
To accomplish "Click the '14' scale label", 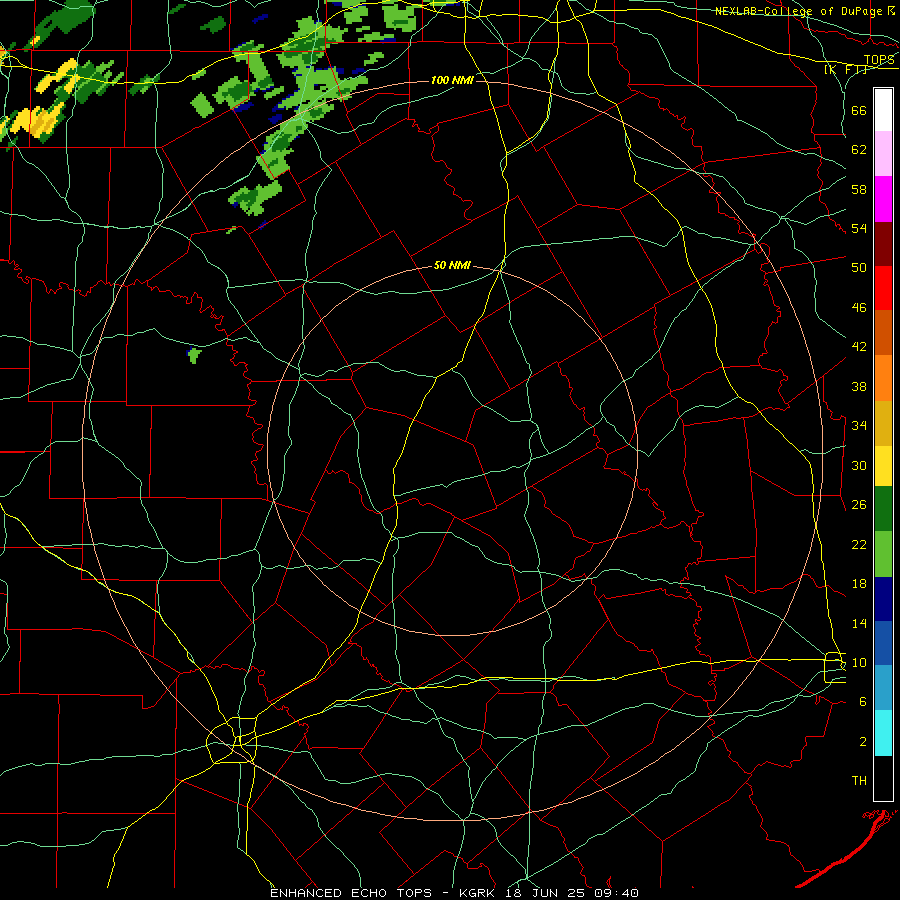I will pyautogui.click(x=859, y=623).
